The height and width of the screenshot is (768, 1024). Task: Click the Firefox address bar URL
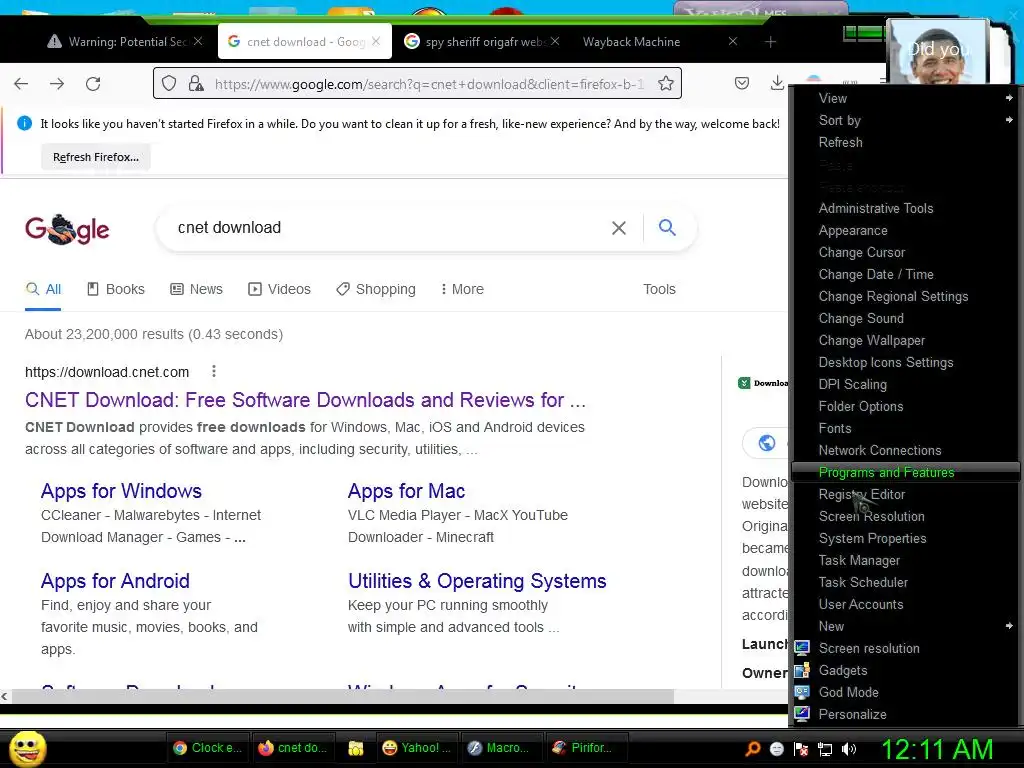pyautogui.click(x=429, y=84)
